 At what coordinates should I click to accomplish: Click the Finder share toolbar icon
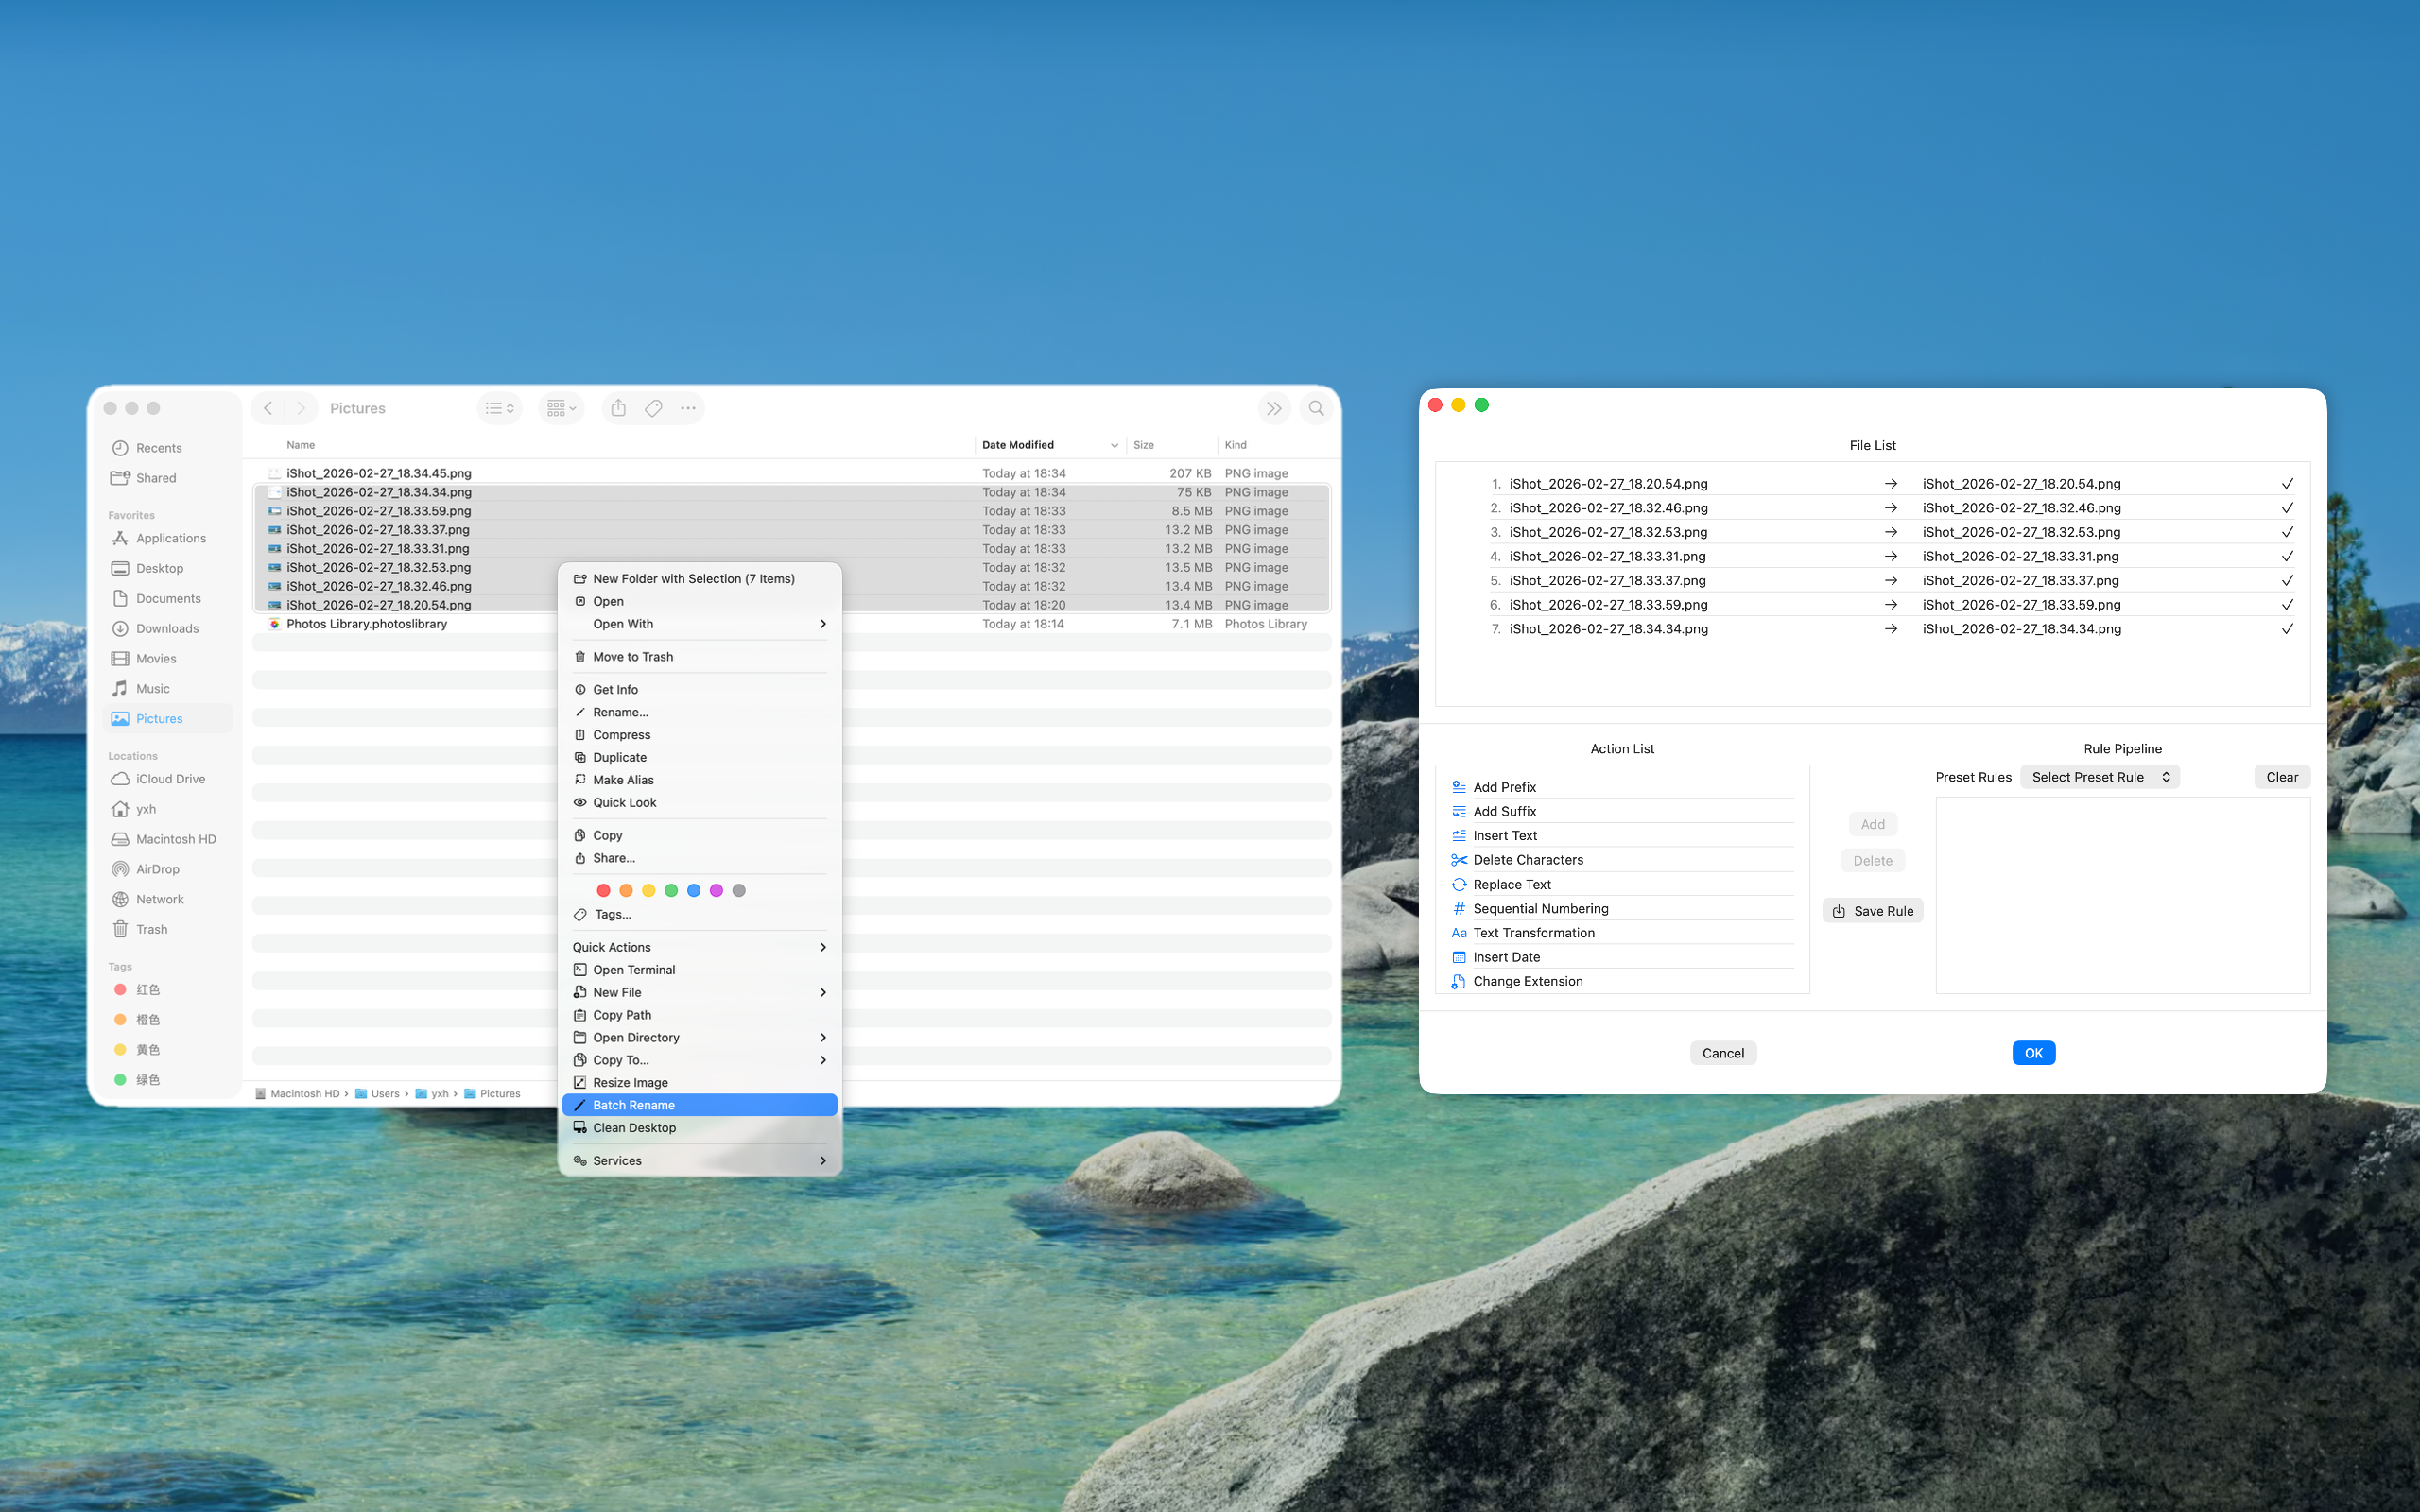pos(619,408)
